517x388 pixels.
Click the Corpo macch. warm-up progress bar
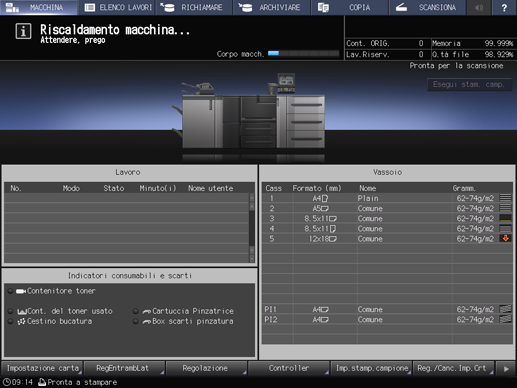click(304, 54)
